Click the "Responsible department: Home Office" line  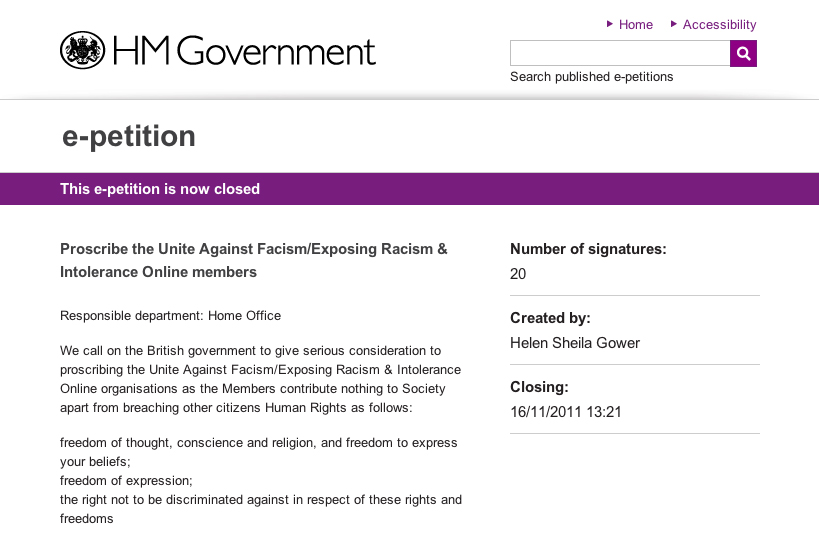pos(170,316)
